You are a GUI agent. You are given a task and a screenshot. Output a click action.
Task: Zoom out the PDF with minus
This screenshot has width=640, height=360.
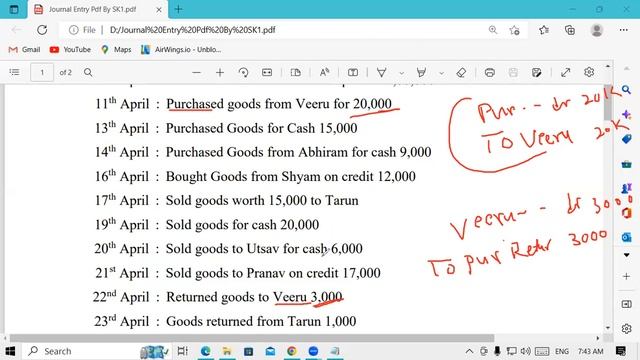click(196, 73)
